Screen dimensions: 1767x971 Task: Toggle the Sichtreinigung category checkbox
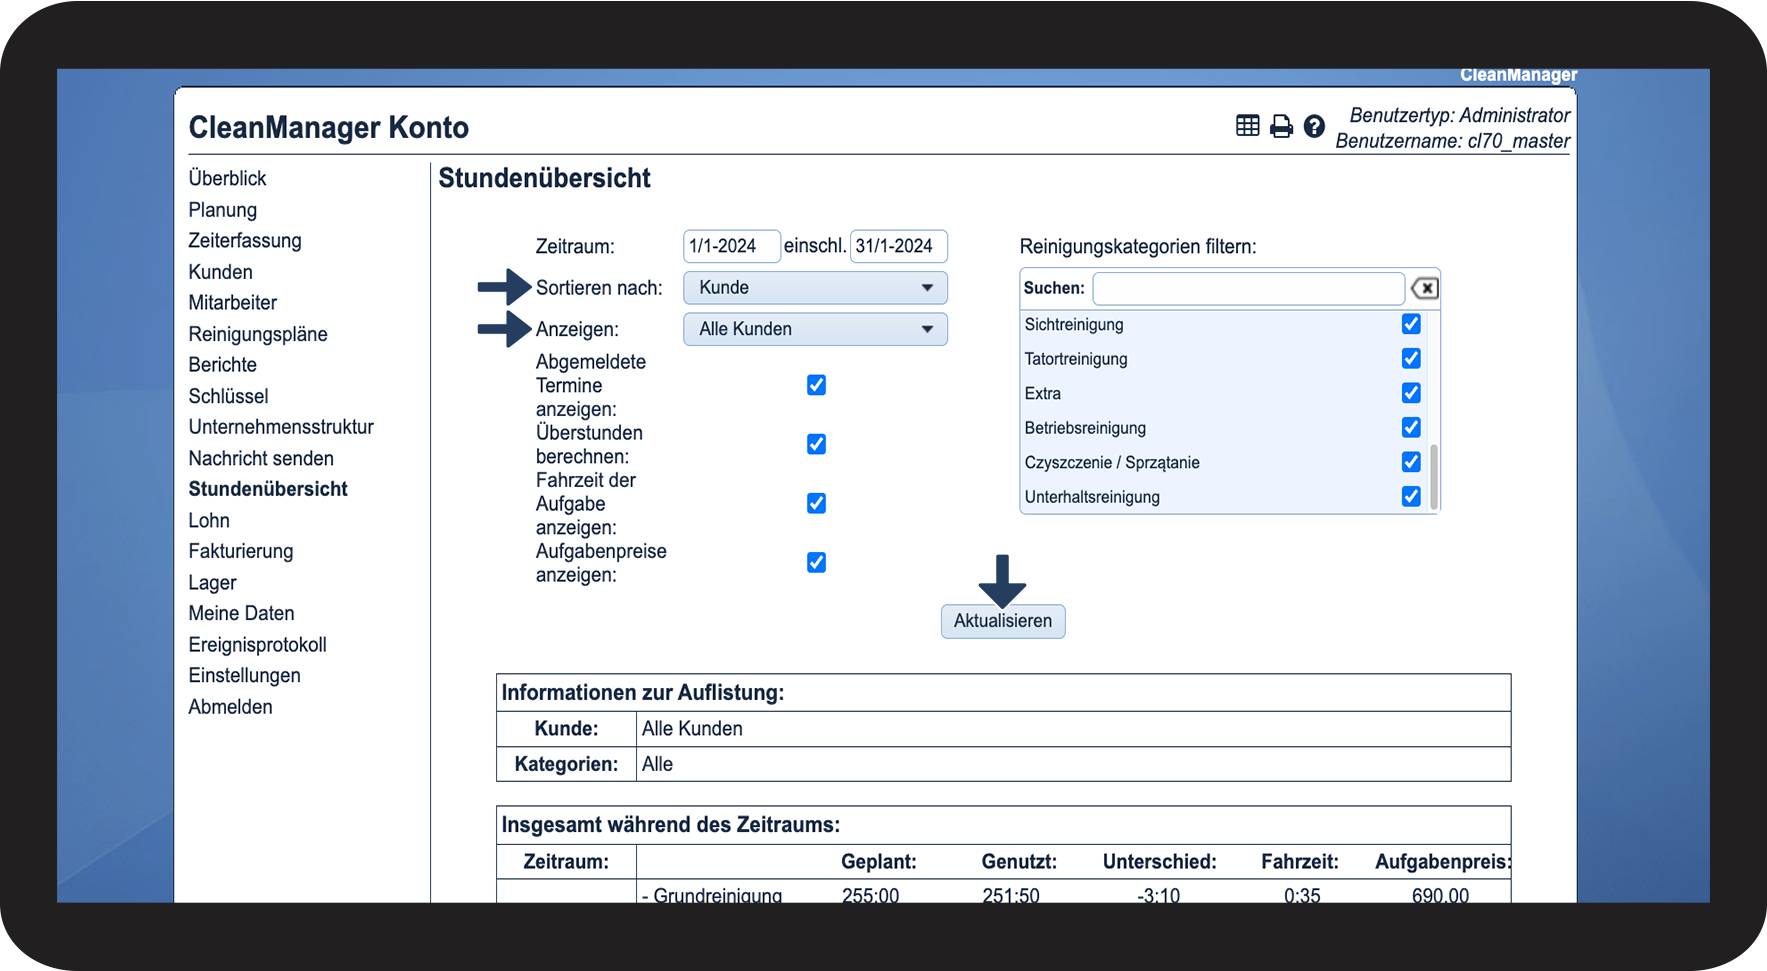coord(1410,324)
